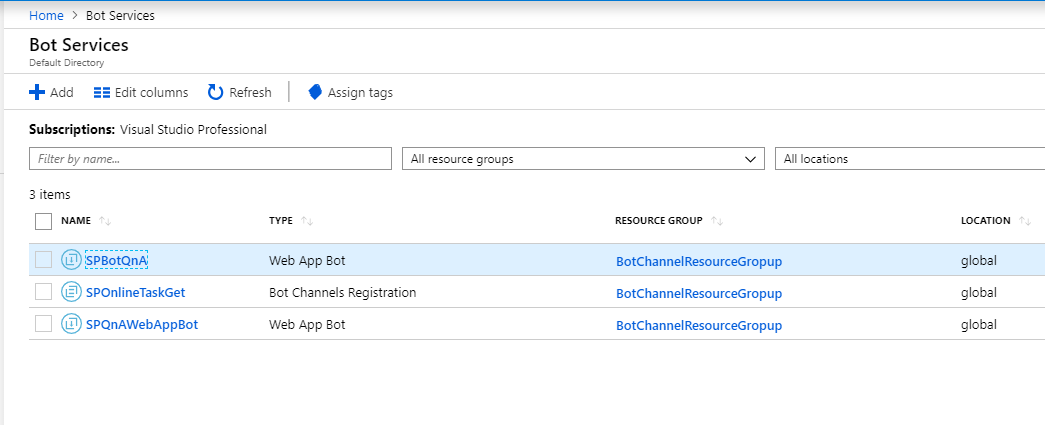The width and height of the screenshot is (1045, 425).
Task: Click 'Web App Bot' in SPQnAWebAppBot row
Action: click(307, 324)
